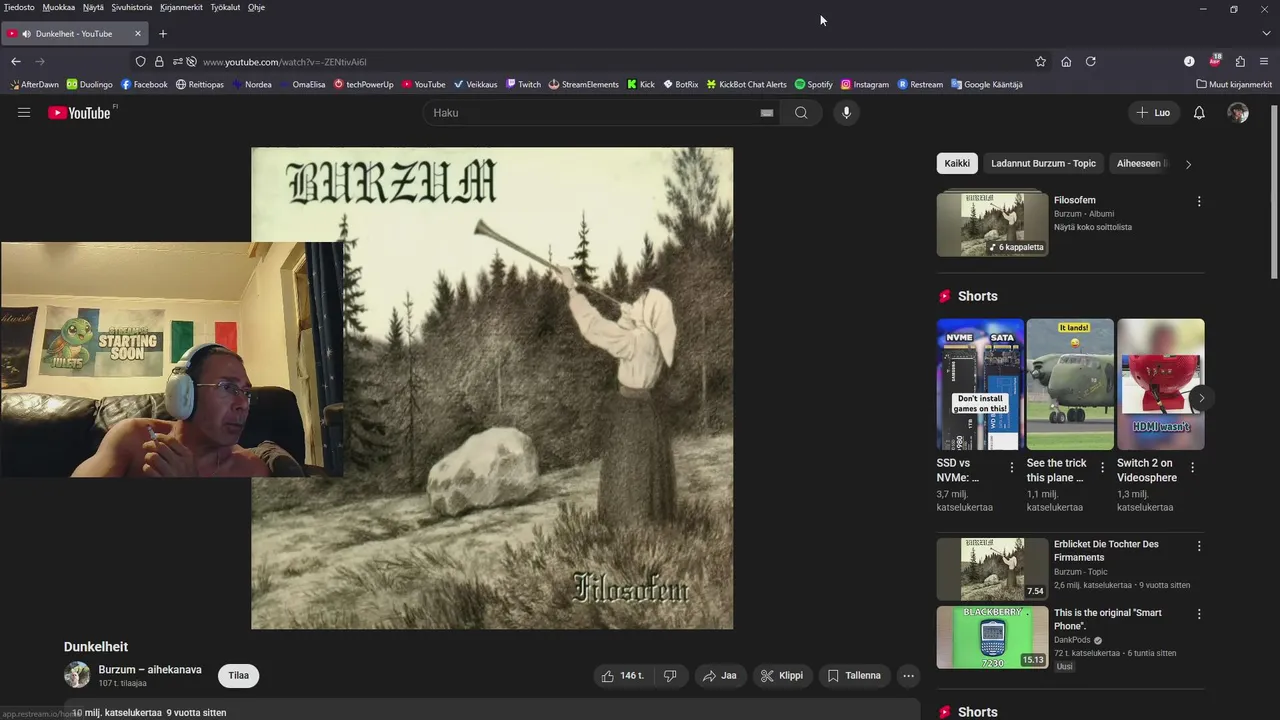
Task: Open options for original Smart Phone video
Action: (1199, 614)
